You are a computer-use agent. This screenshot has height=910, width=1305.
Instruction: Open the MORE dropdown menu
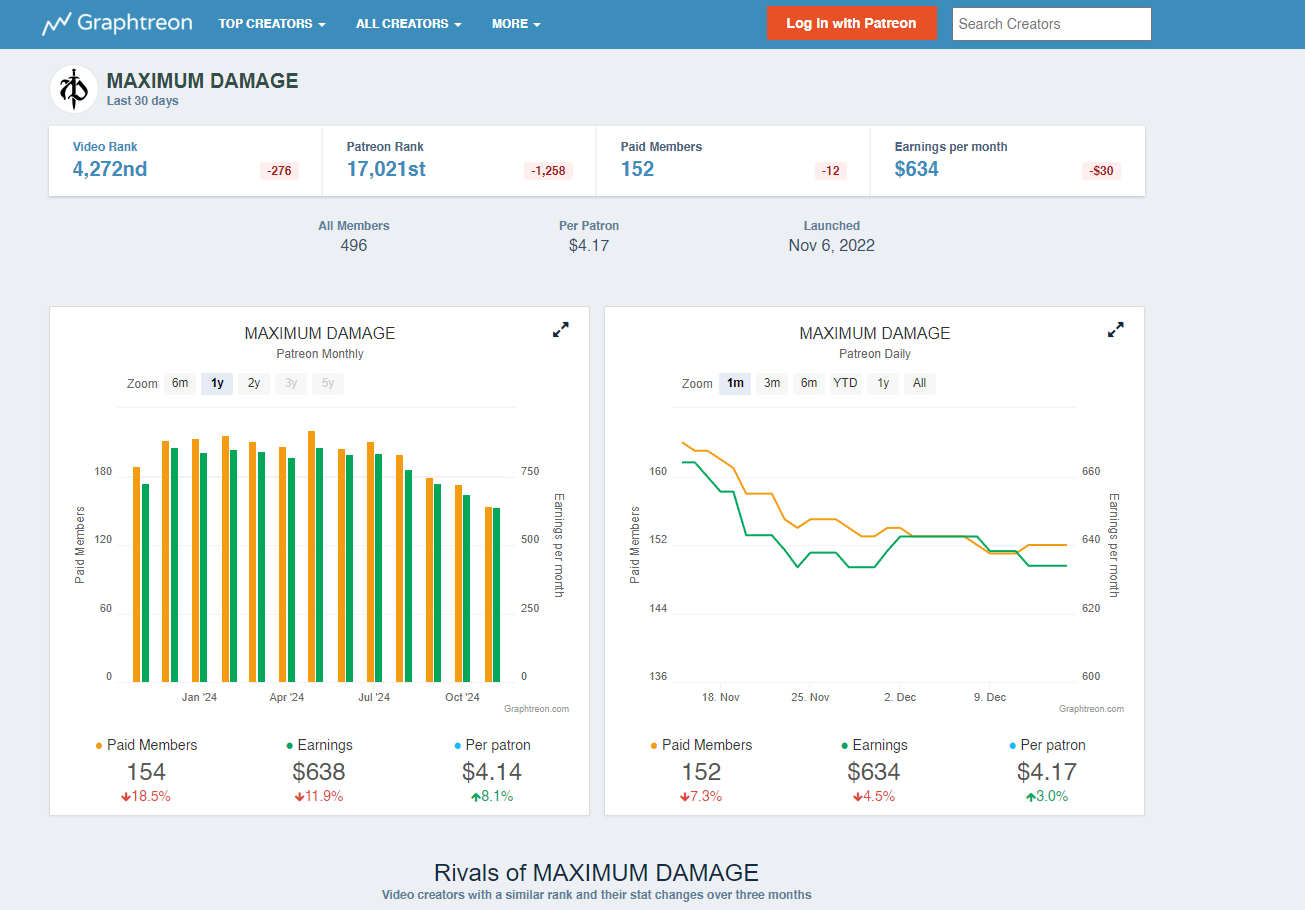516,24
